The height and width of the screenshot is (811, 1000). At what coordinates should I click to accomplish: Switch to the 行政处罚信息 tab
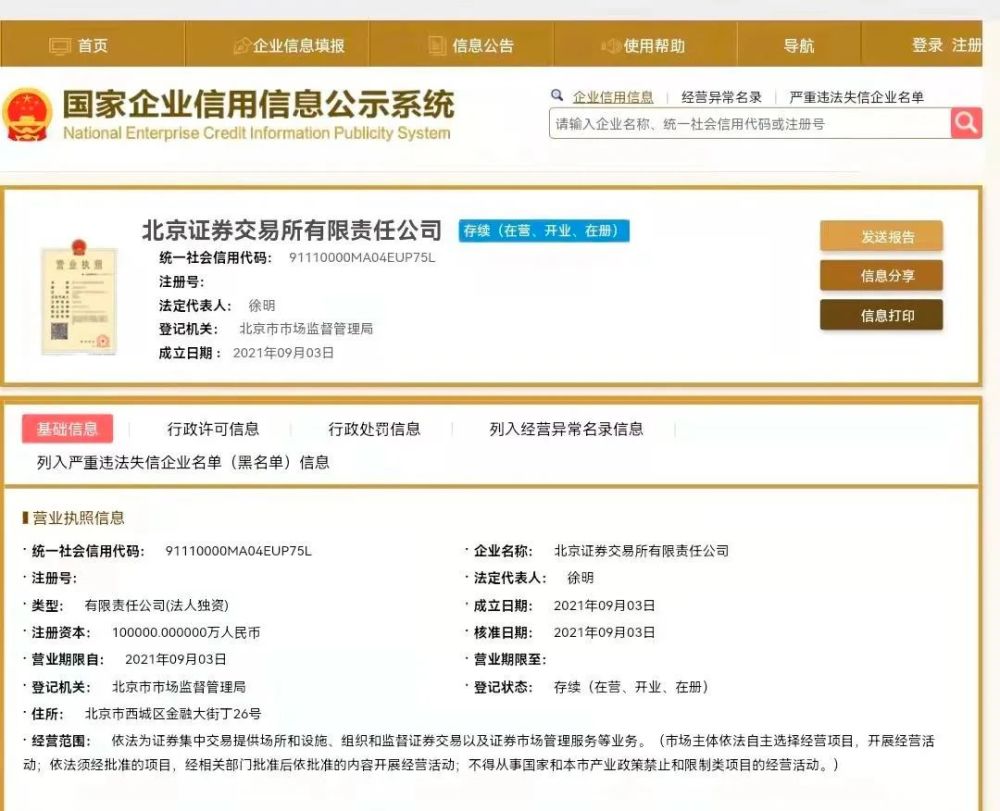point(374,429)
